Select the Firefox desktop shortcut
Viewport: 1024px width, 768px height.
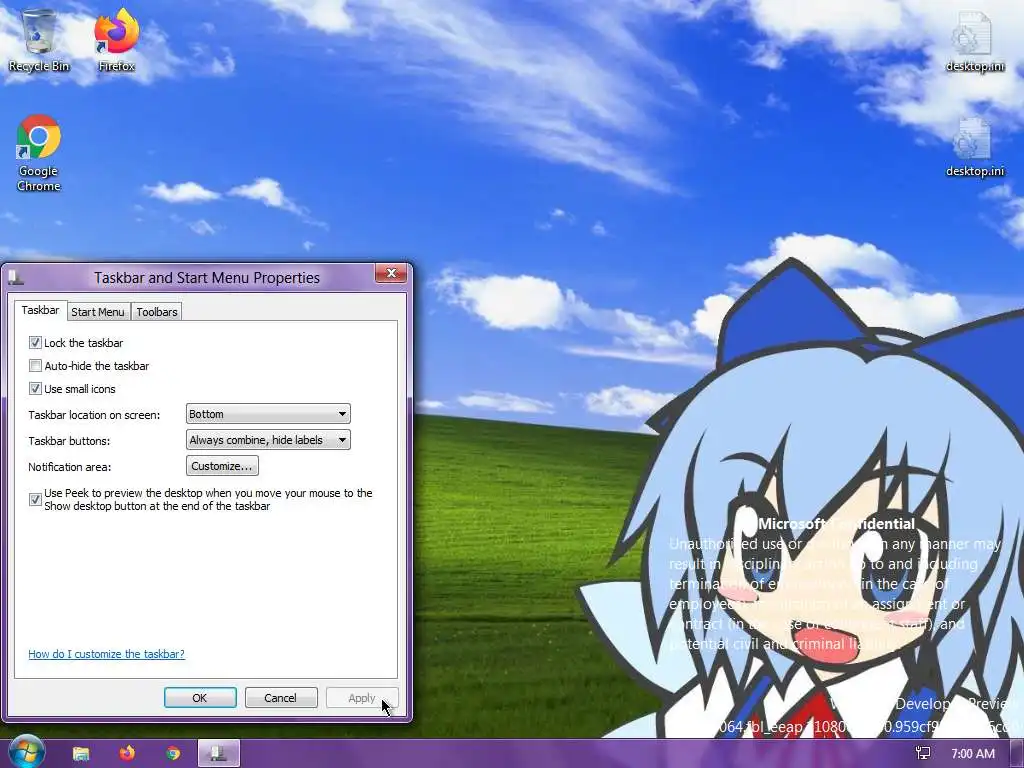click(116, 39)
